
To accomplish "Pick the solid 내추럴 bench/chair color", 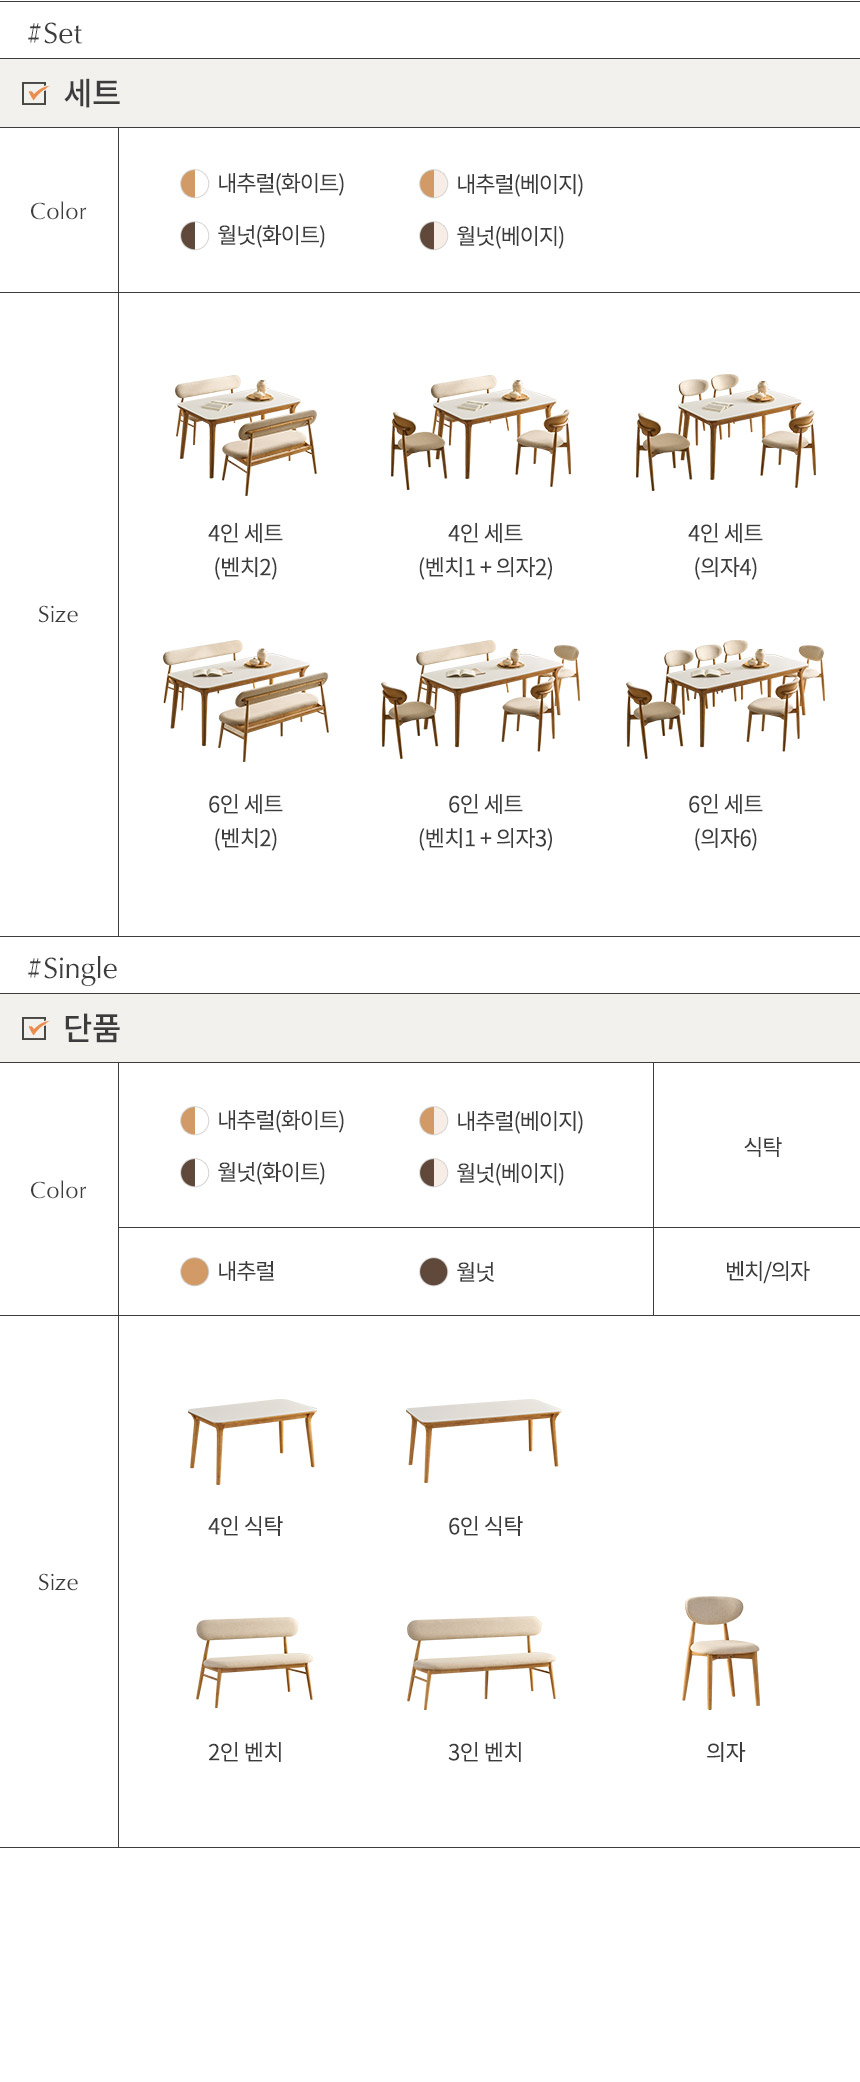I will coord(194,1272).
